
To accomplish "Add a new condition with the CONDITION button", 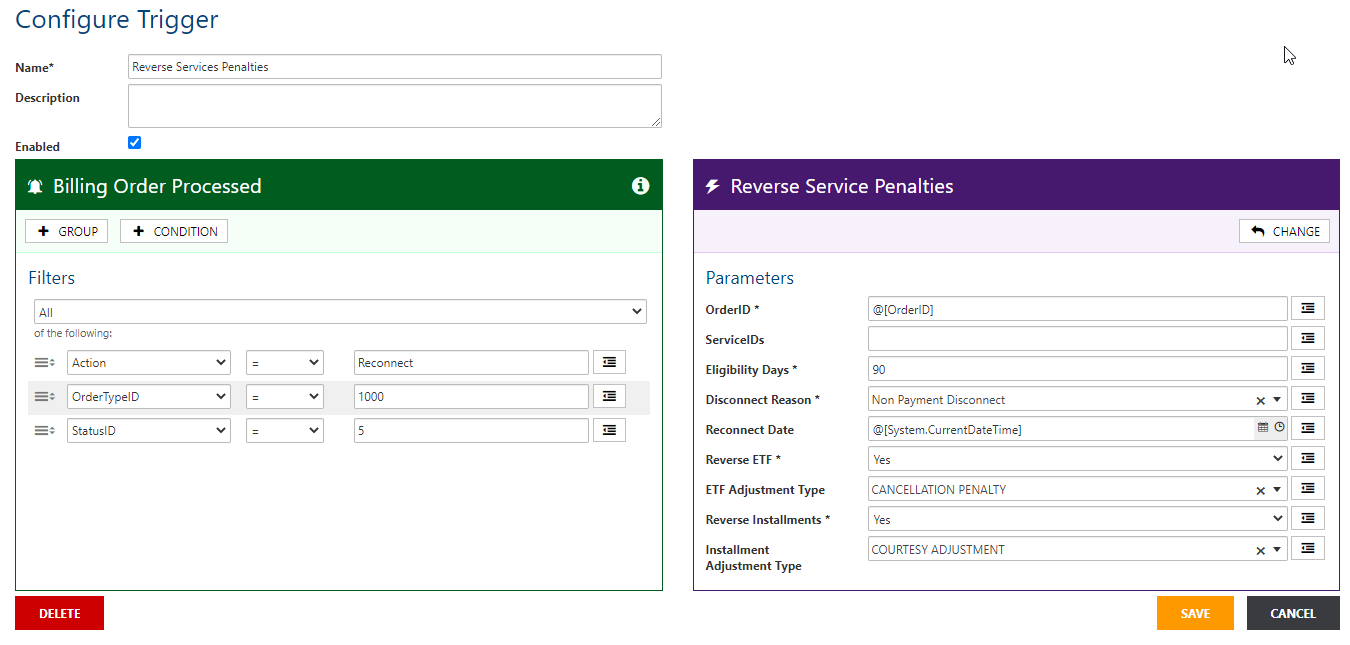I will pos(173,231).
